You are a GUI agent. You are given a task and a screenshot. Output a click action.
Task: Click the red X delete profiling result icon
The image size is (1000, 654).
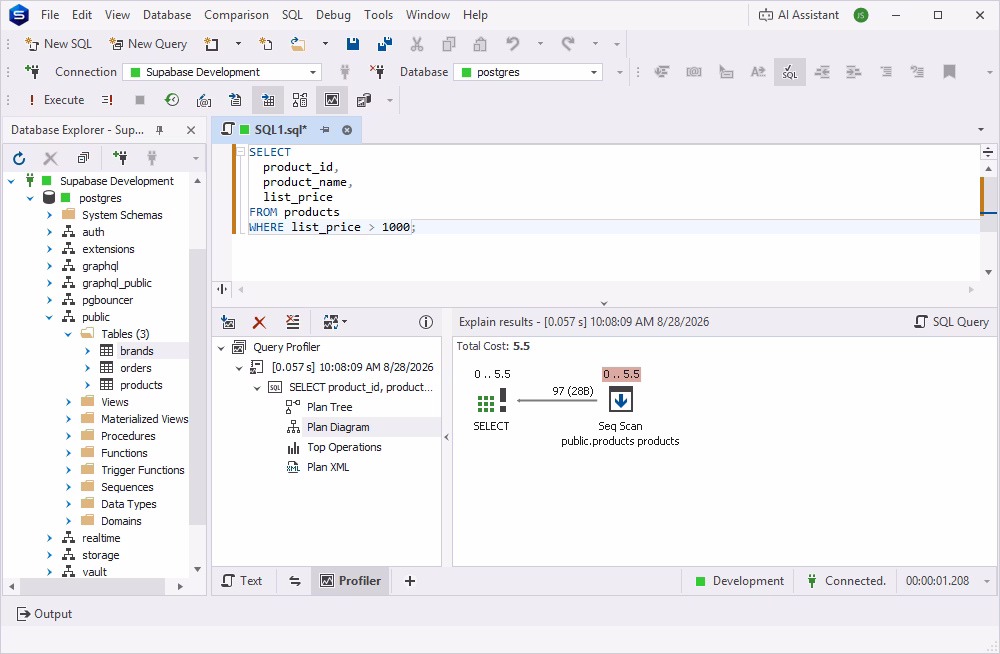[x=259, y=322]
